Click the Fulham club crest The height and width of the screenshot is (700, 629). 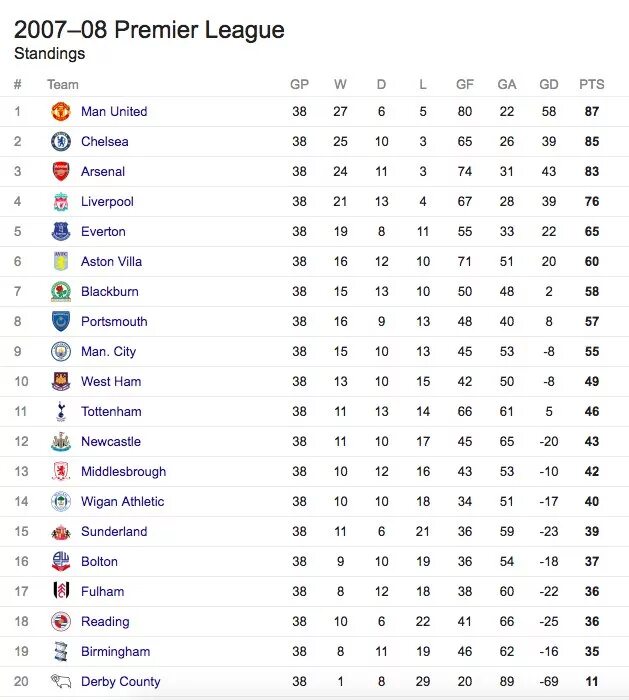pos(61,591)
